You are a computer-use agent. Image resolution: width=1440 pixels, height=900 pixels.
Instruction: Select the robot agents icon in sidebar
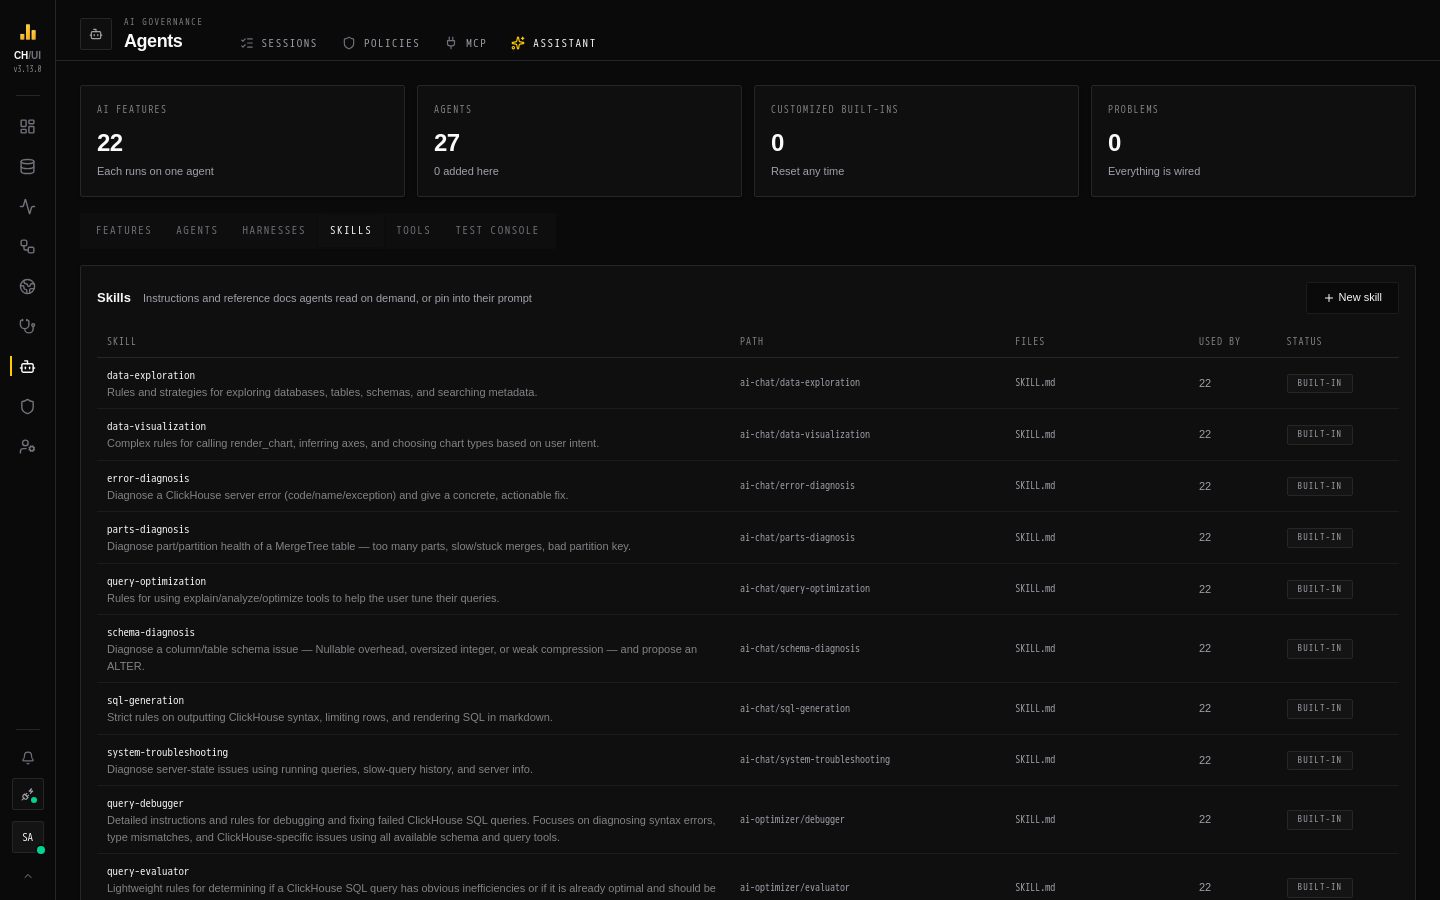[x=27, y=367]
